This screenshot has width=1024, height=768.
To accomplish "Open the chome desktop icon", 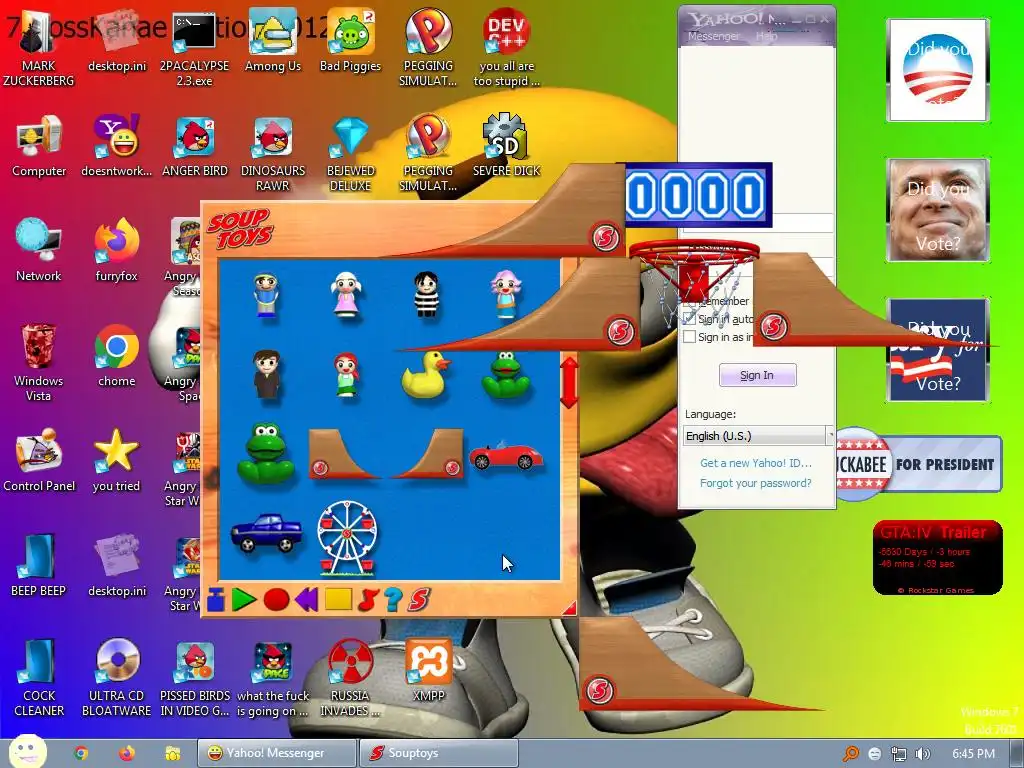I will pos(117,356).
